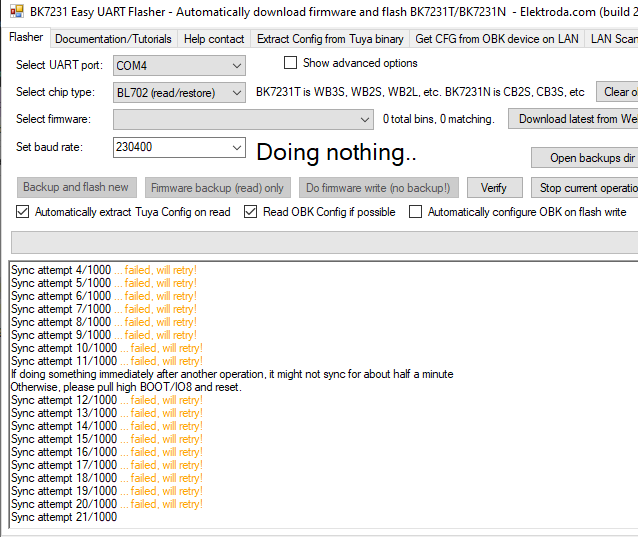The image size is (638, 537).
Task: Click the 'Select UART port:' label
Action: 59,65
